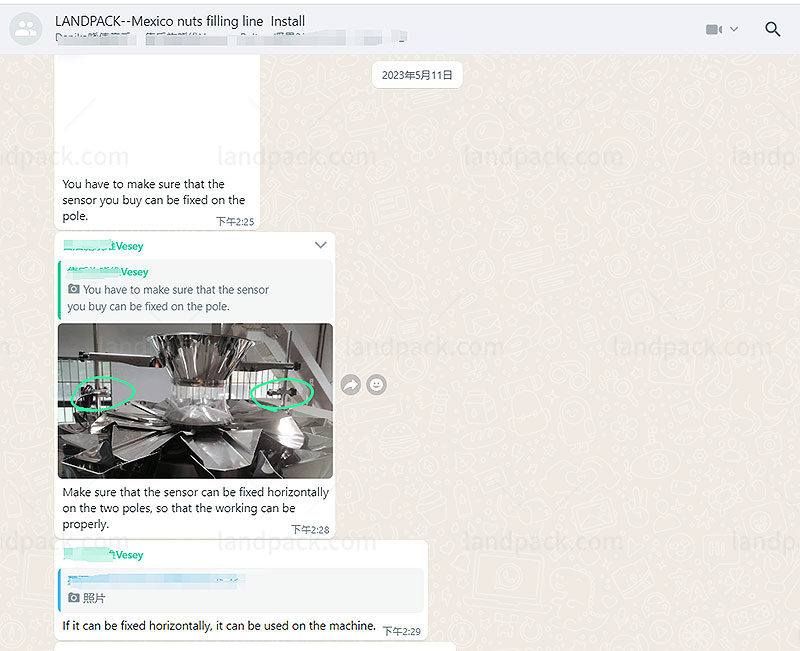Open message menu chevron on photo message
Image resolution: width=800 pixels, height=651 pixels.
tap(320, 245)
